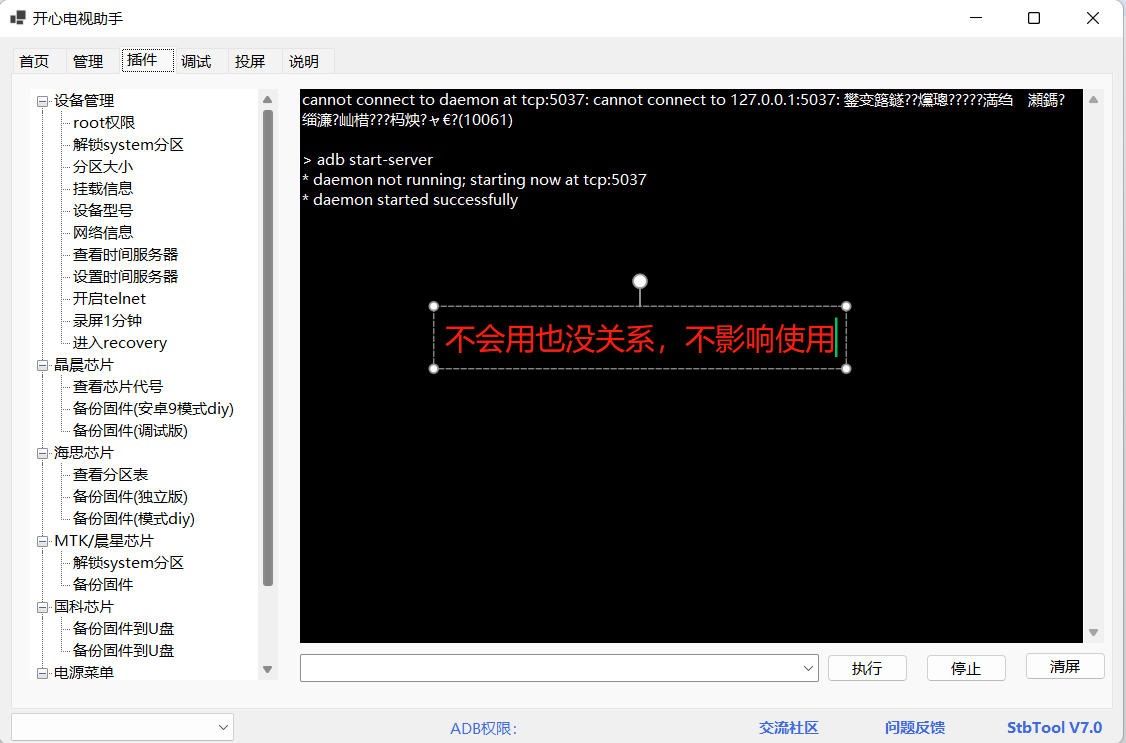Collapse the 晶晨芯片 tree node
This screenshot has width=1126, height=743.
click(43, 365)
